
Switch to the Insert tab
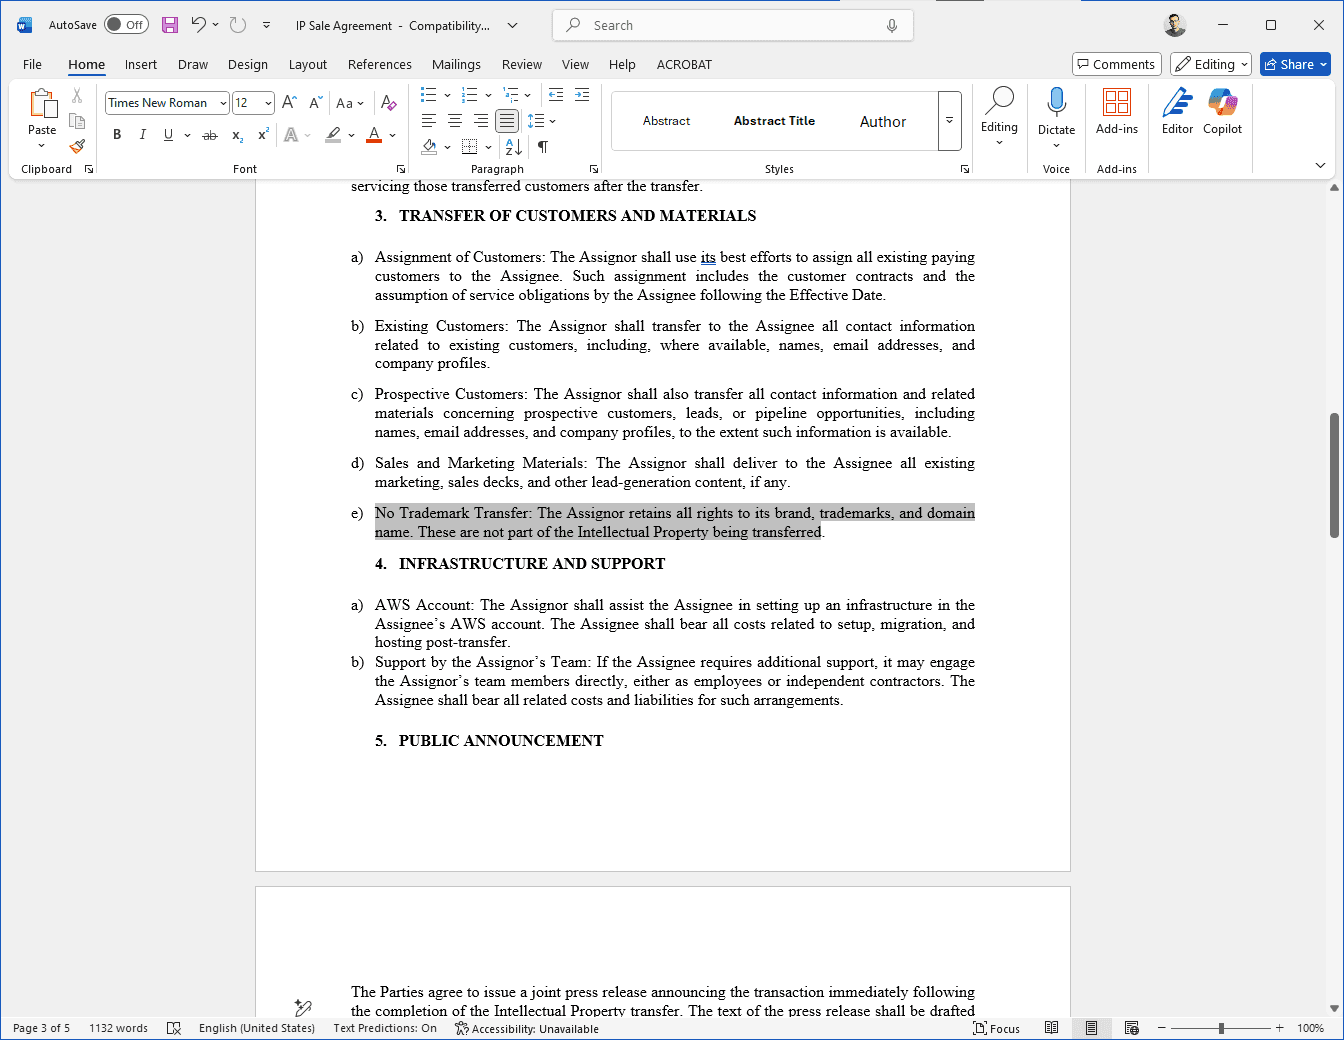[141, 64]
